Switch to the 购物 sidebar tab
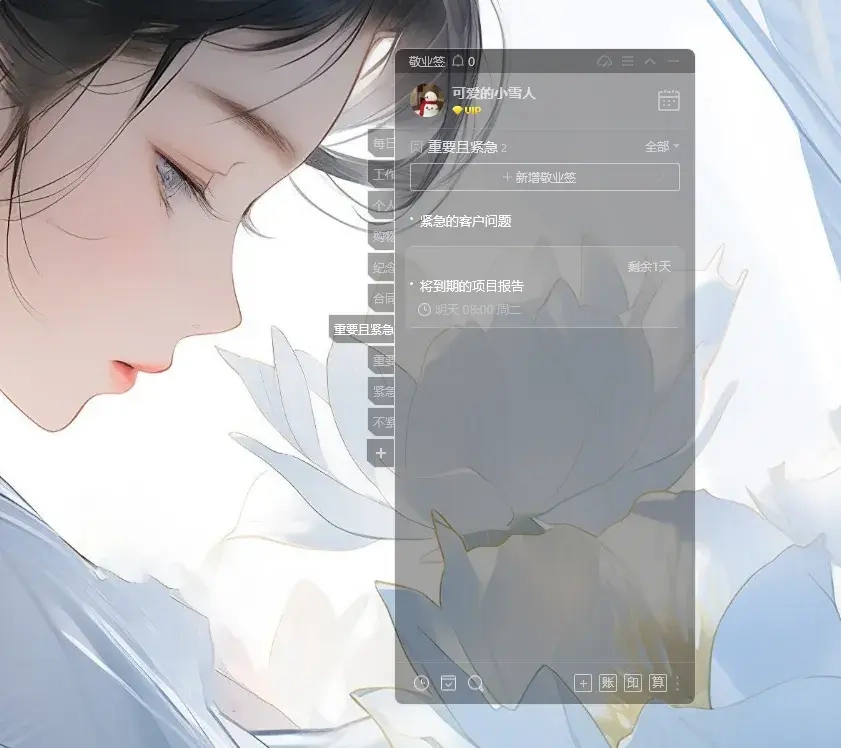Screen dimensions: 841x748 click(381, 236)
